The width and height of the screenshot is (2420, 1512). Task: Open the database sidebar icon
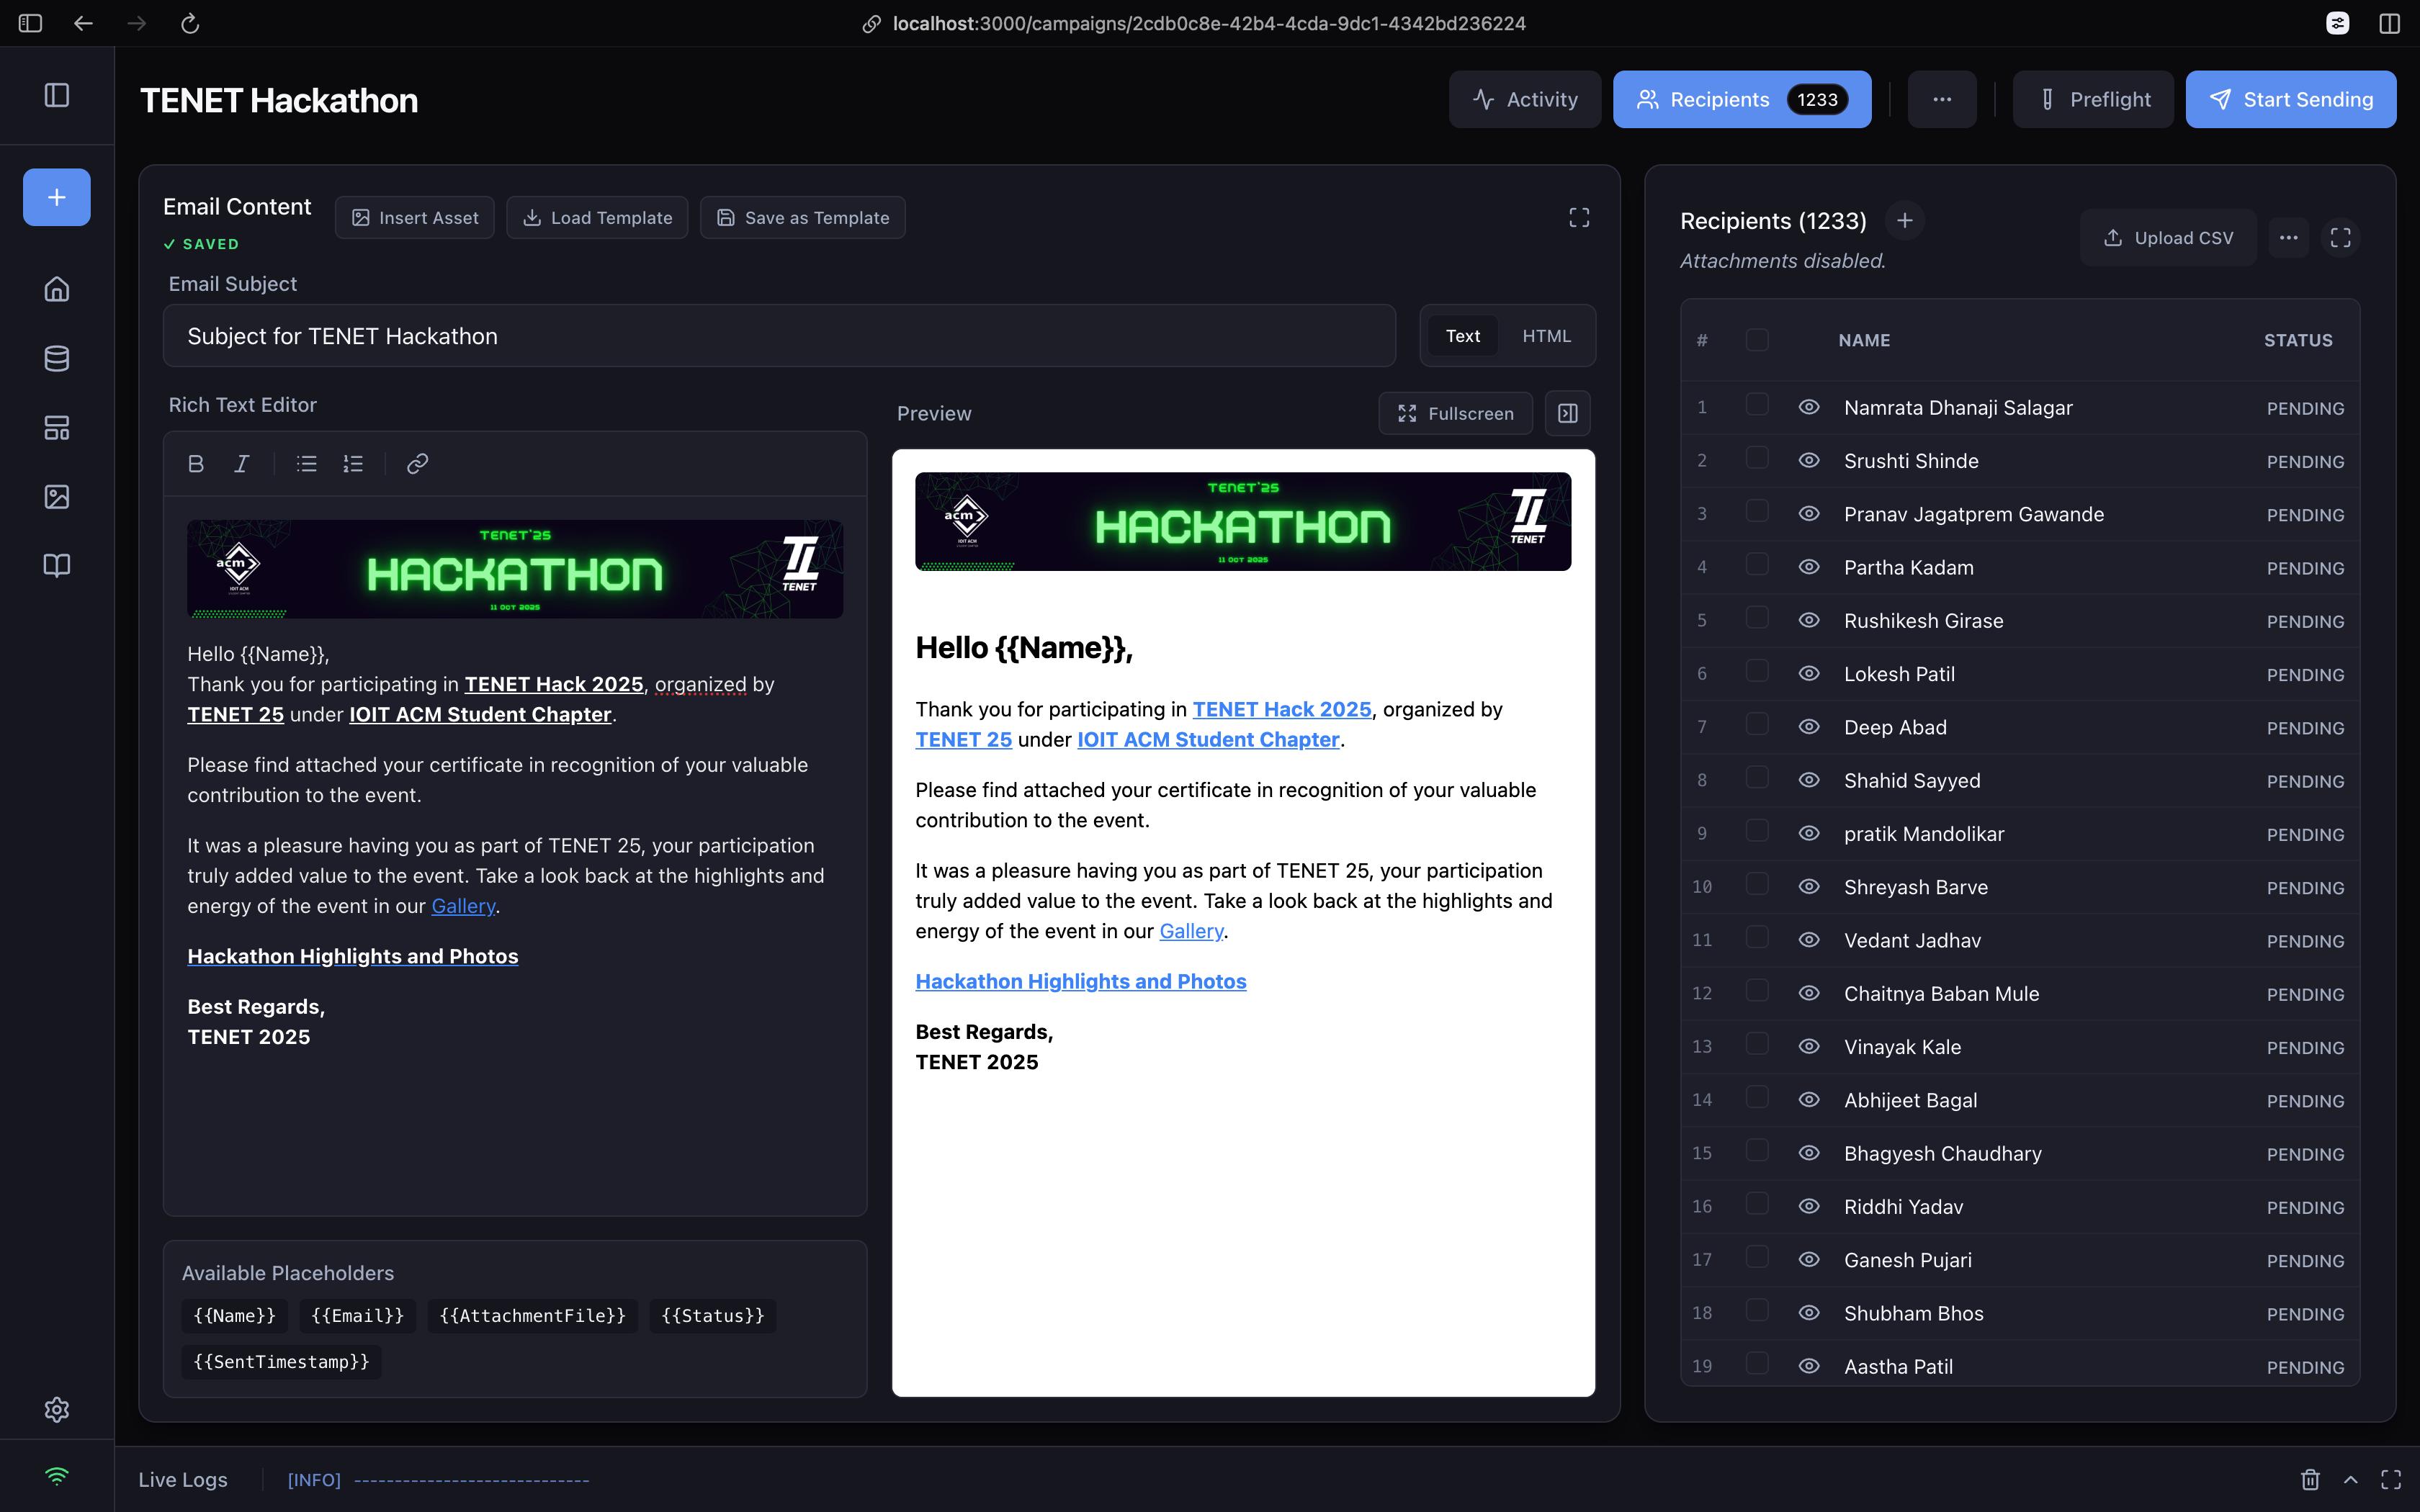point(57,358)
